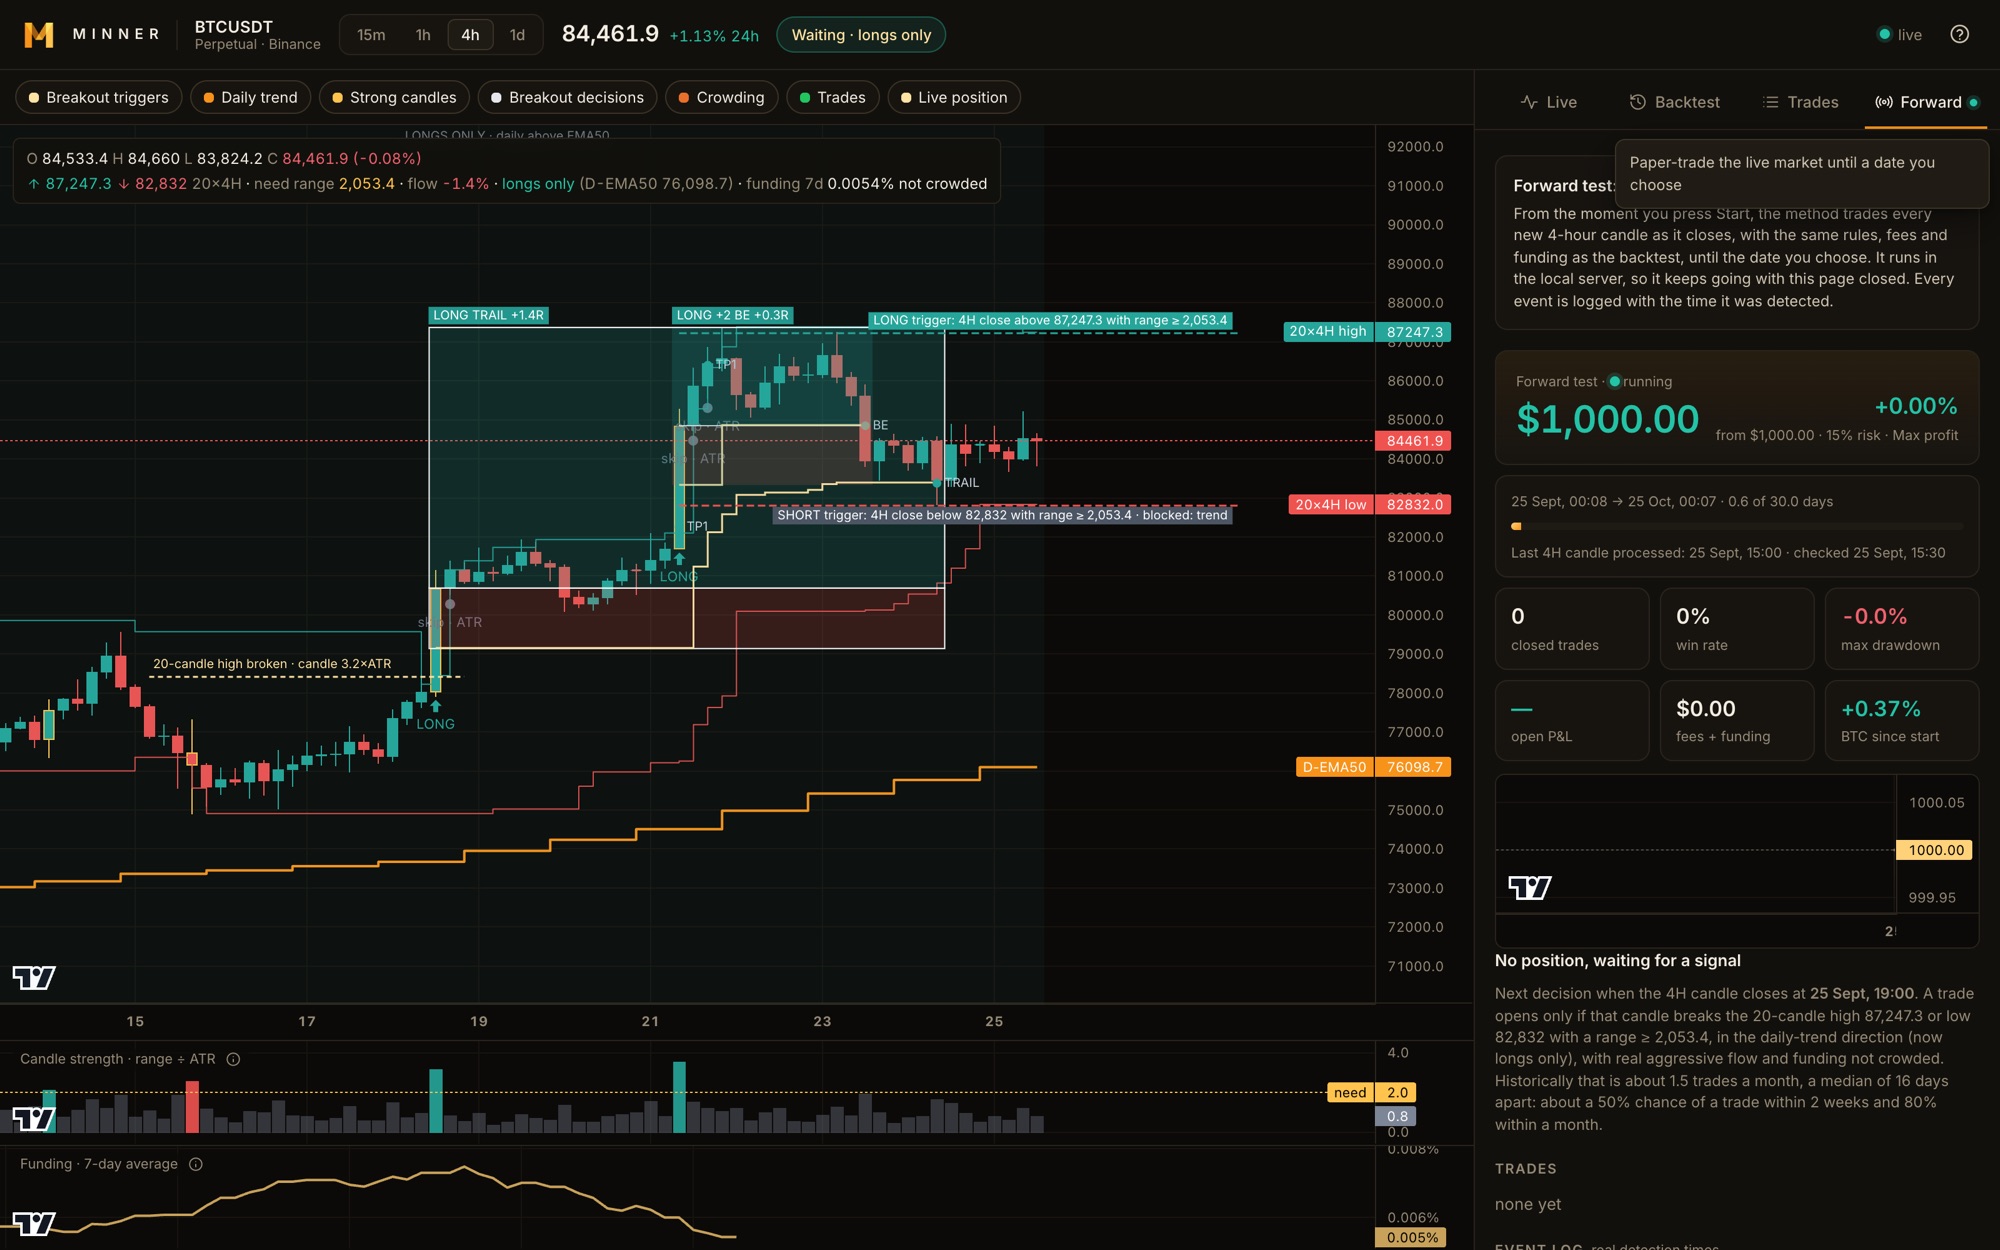
Task: Click the TradingView logo on main chart
Action: (x=34, y=977)
